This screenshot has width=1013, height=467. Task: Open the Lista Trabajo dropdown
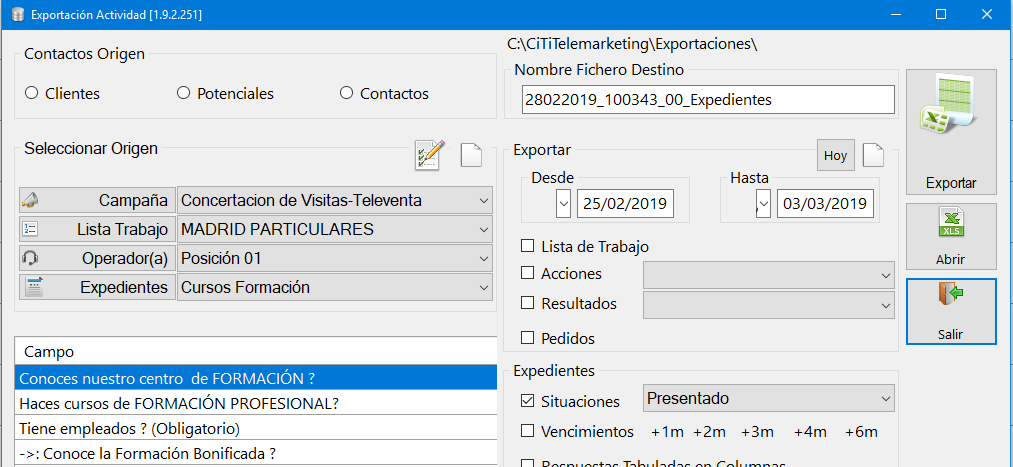[x=484, y=229]
